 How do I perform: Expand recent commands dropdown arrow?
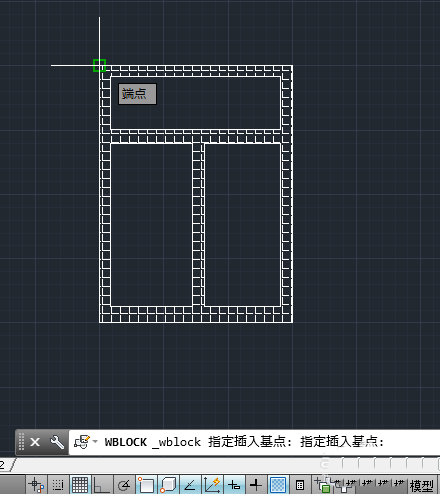coord(95,442)
